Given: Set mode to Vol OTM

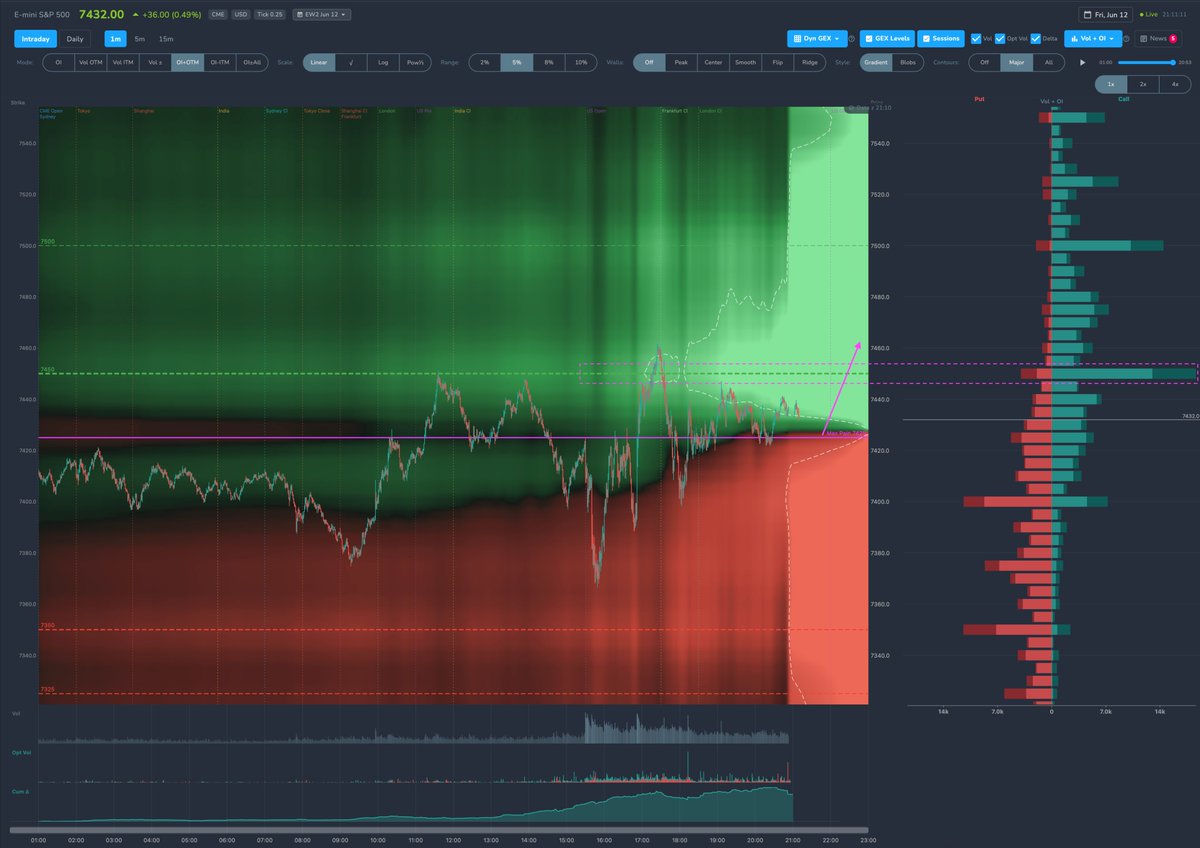Looking at the screenshot, I should click(x=90, y=62).
